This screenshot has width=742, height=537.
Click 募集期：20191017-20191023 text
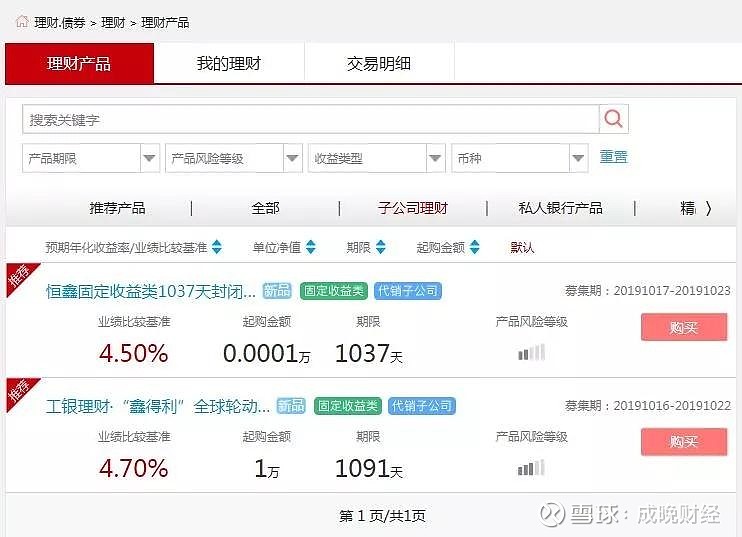point(648,291)
